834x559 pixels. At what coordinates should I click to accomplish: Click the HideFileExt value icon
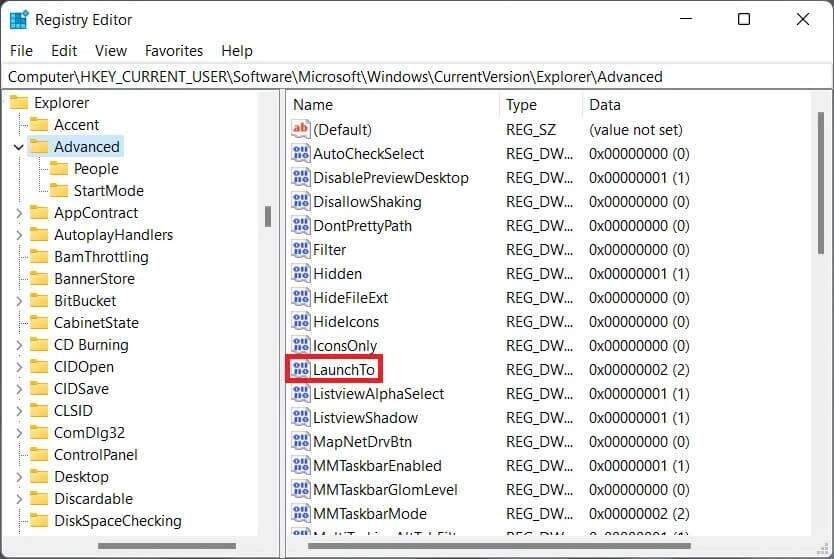pos(301,297)
